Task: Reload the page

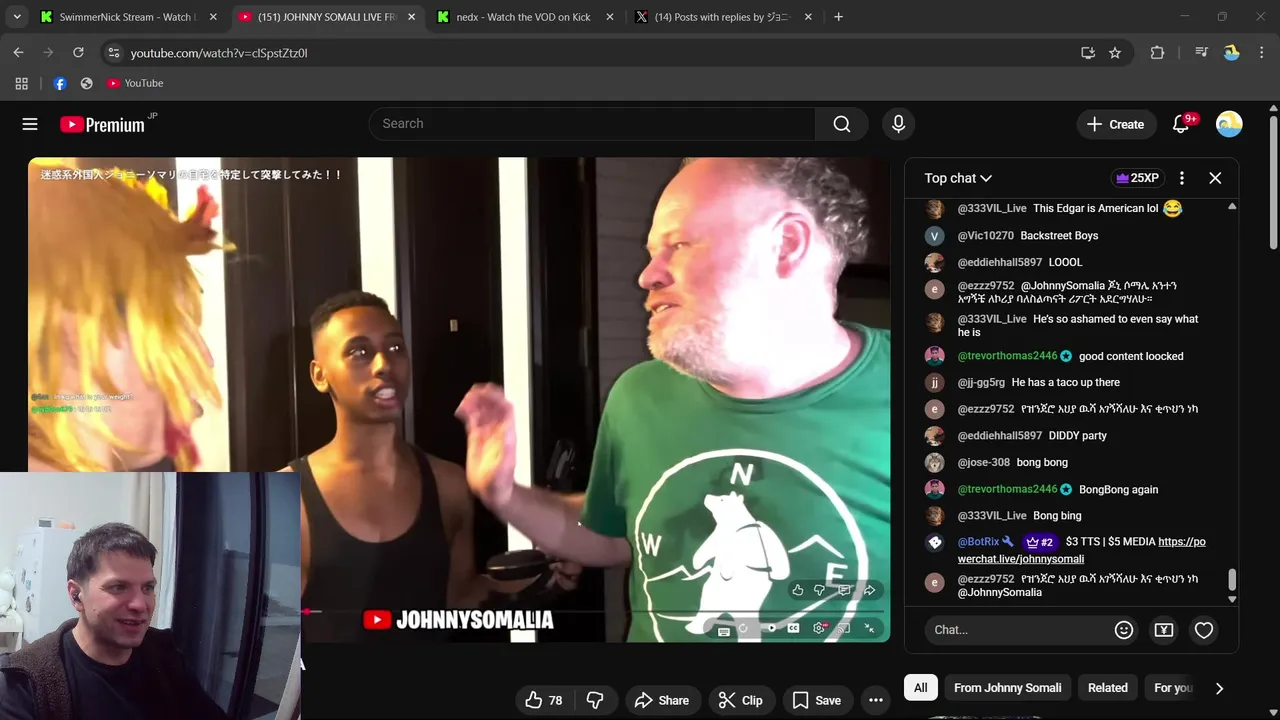Action: click(78, 53)
